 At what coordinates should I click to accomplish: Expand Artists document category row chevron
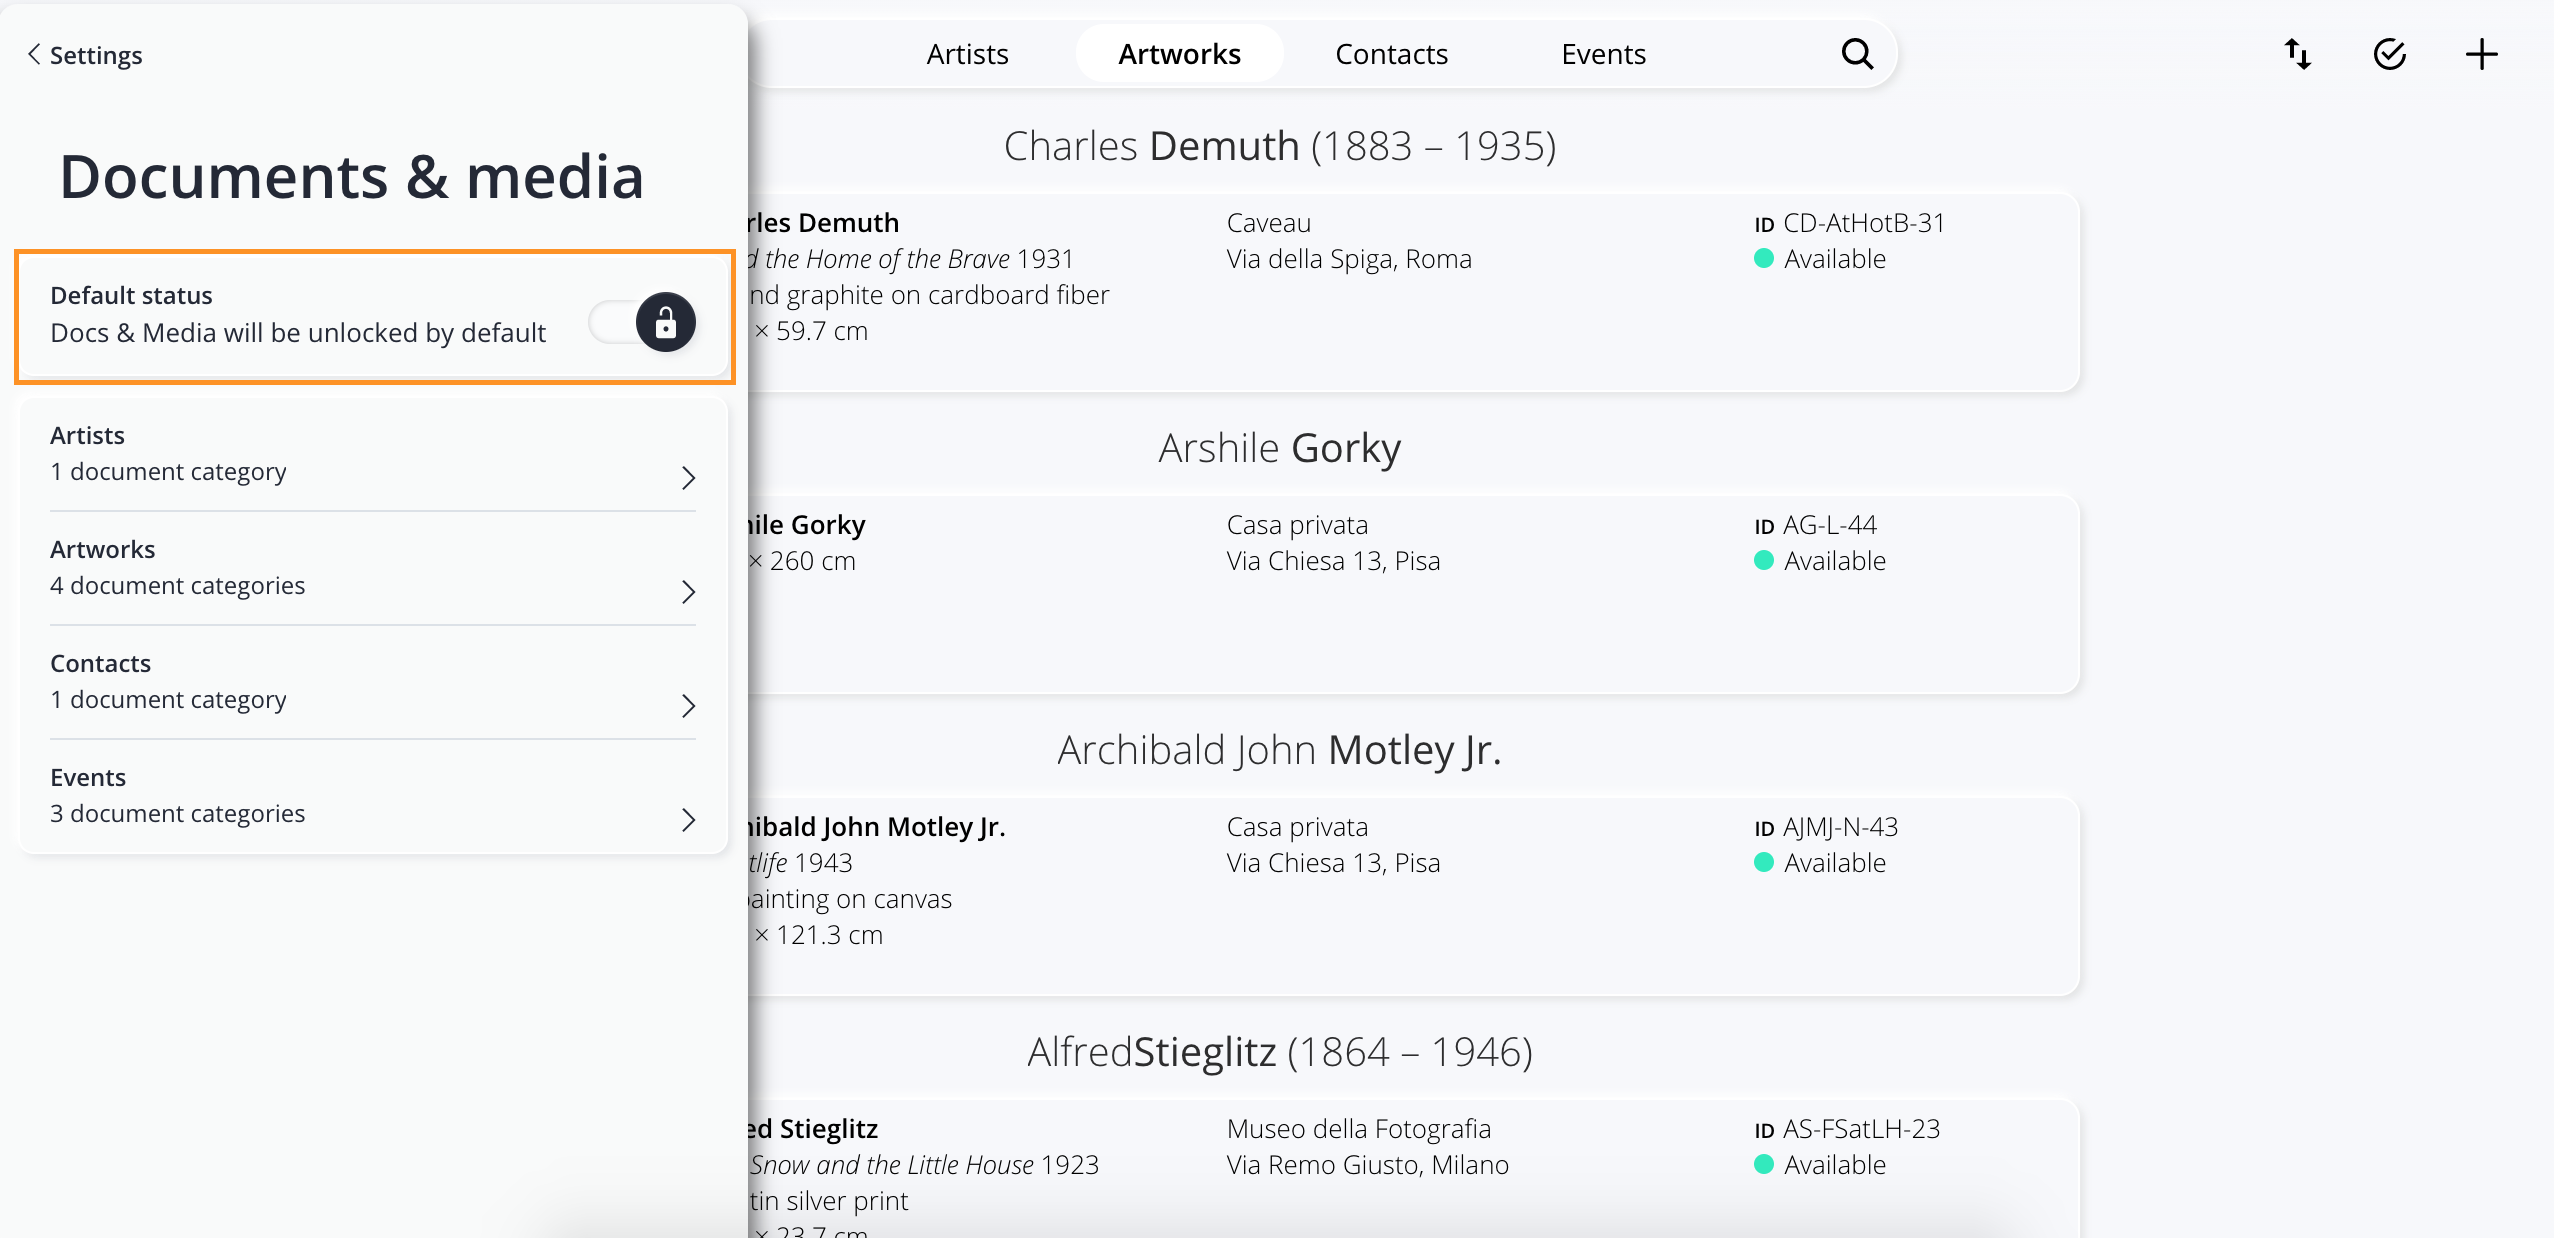click(688, 478)
